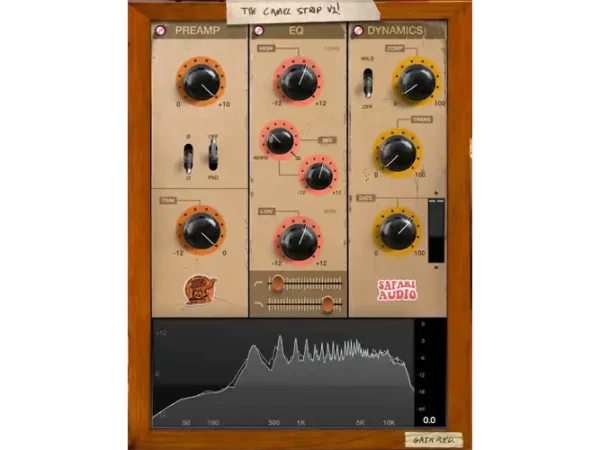The height and width of the screenshot is (450, 600).
Task: Click the TRIM knob
Action: (x=201, y=230)
